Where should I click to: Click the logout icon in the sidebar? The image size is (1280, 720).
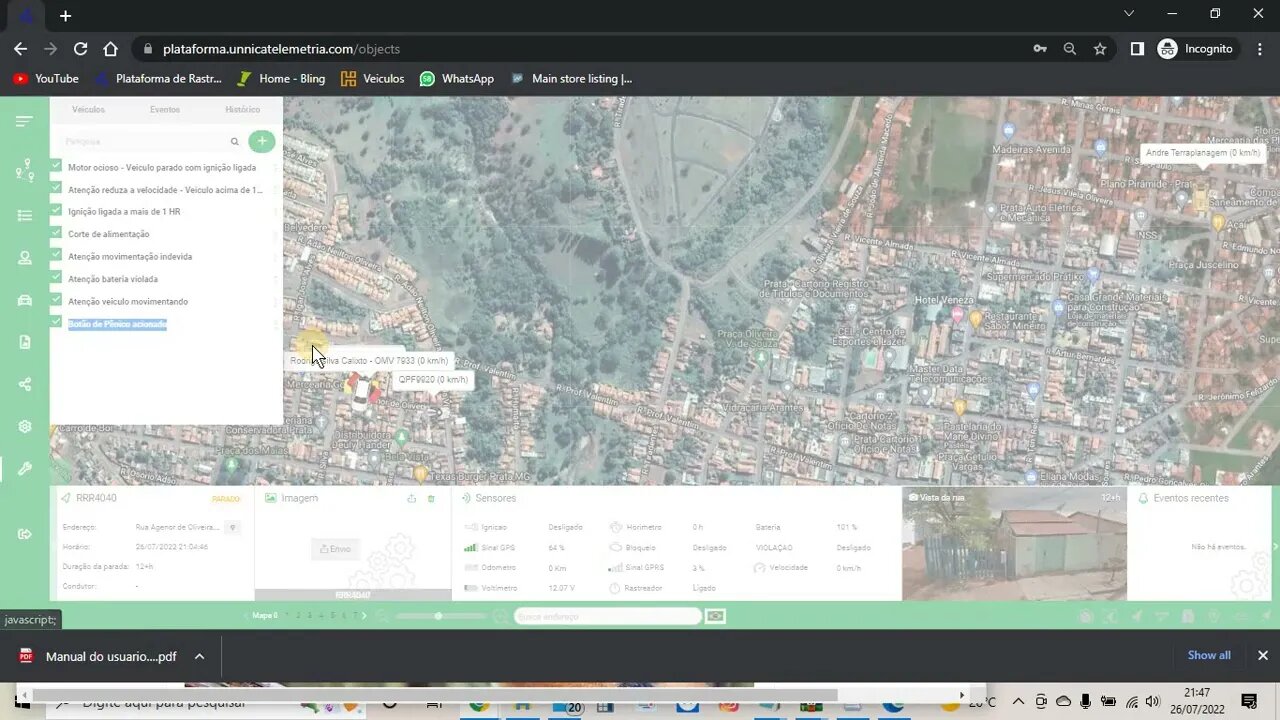pos(24,534)
